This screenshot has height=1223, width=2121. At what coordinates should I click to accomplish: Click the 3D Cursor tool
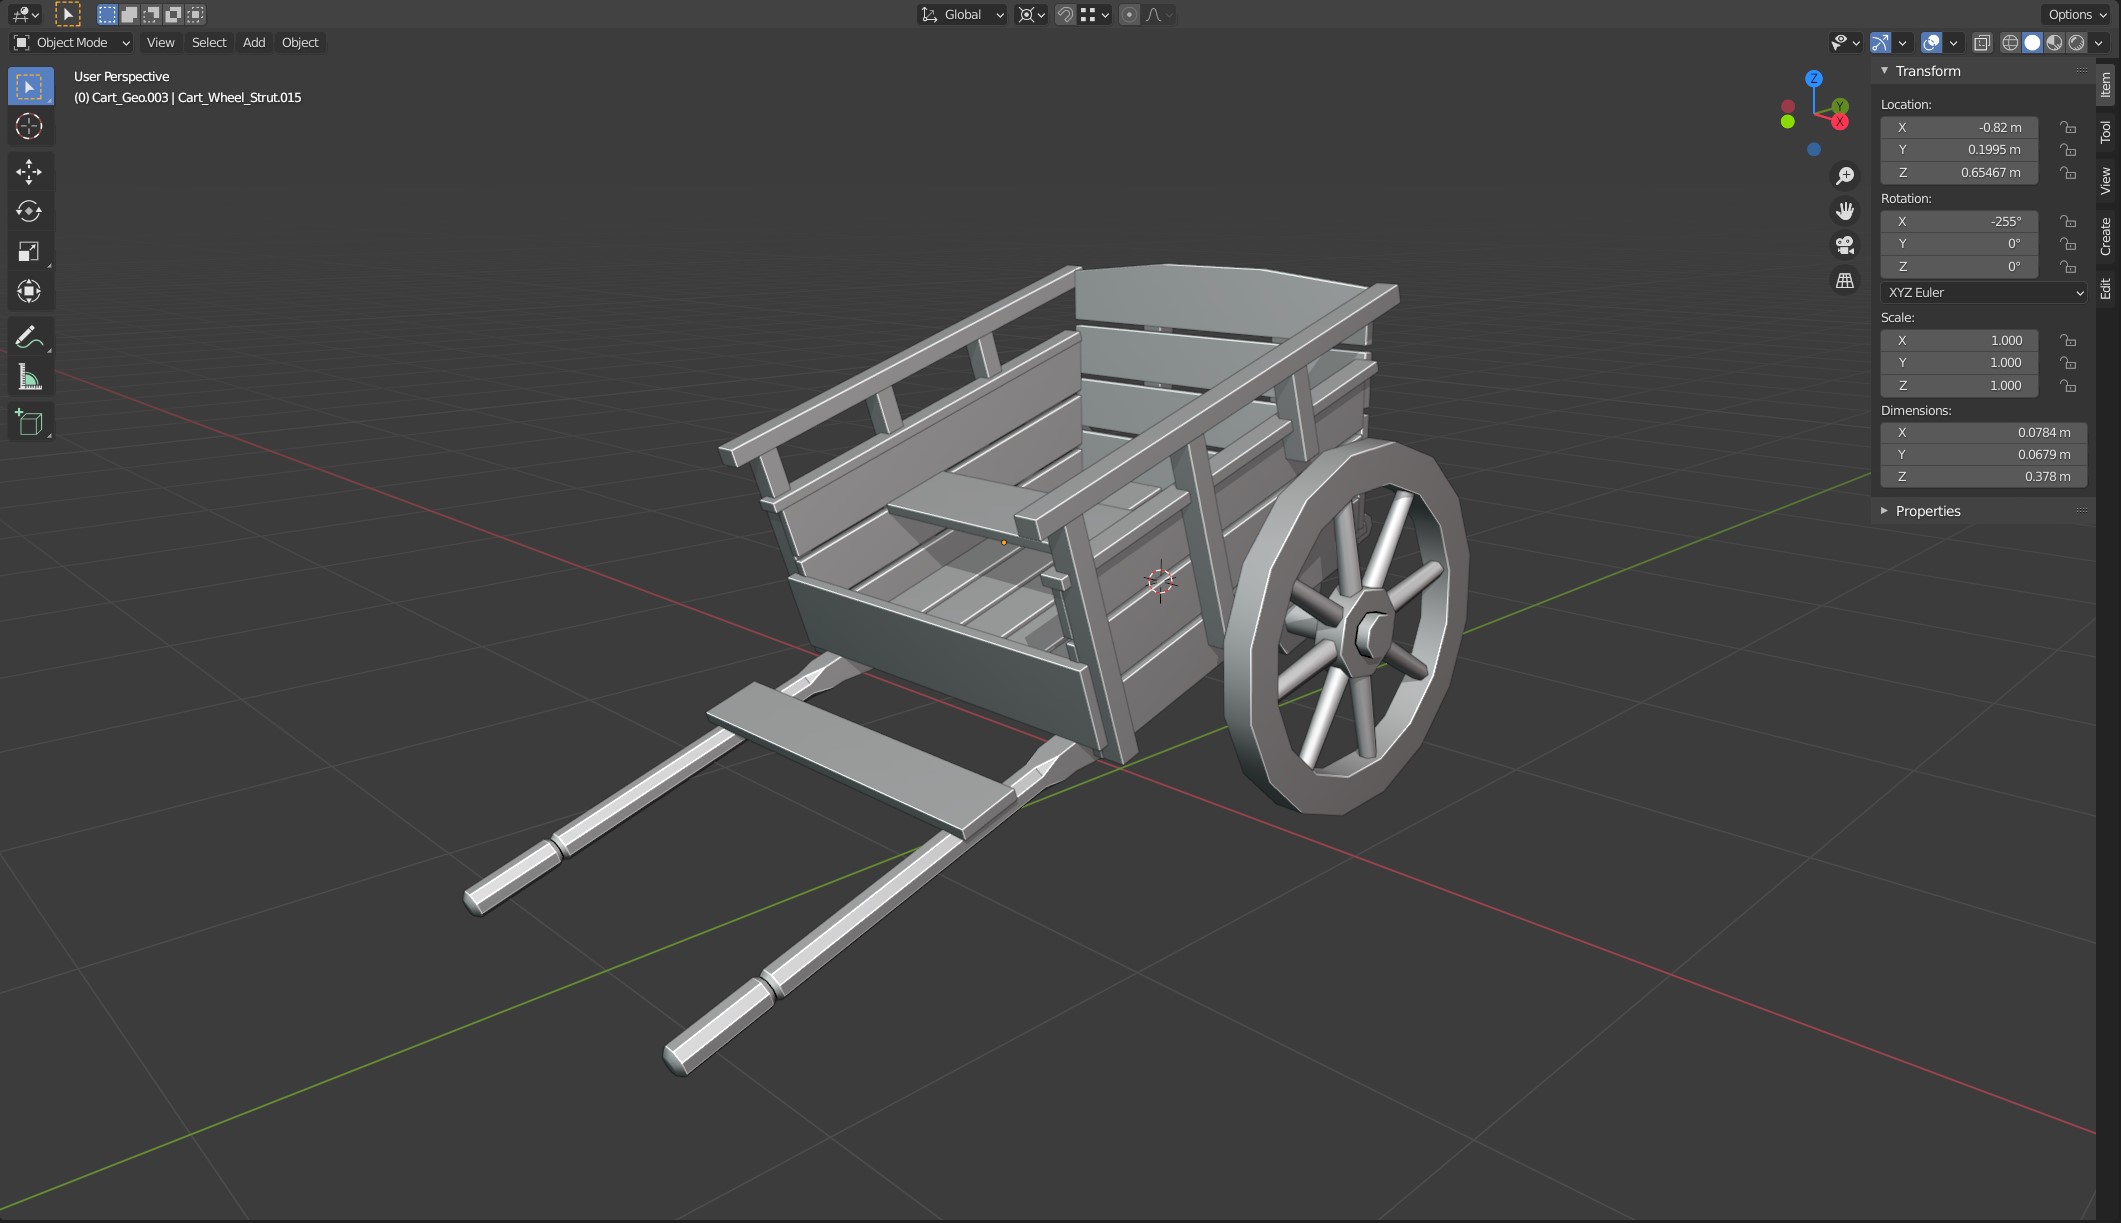click(29, 127)
